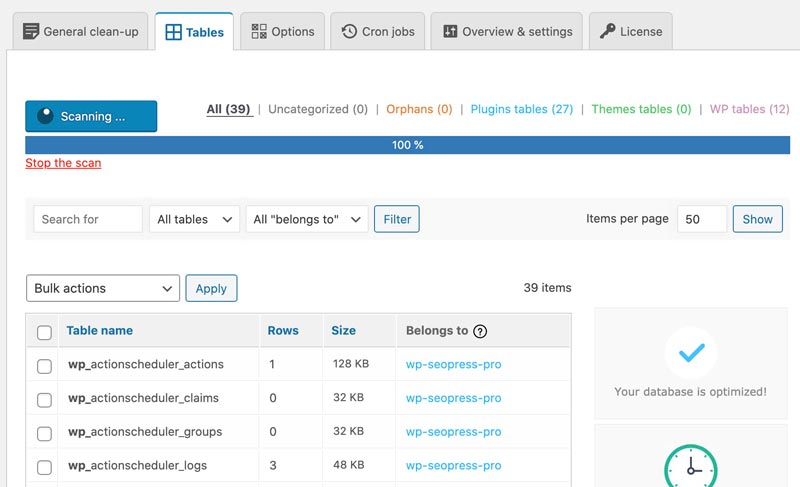Screen dimensions: 800x487
Task: Open the All "belongs to" dropdown
Action: 307,219
